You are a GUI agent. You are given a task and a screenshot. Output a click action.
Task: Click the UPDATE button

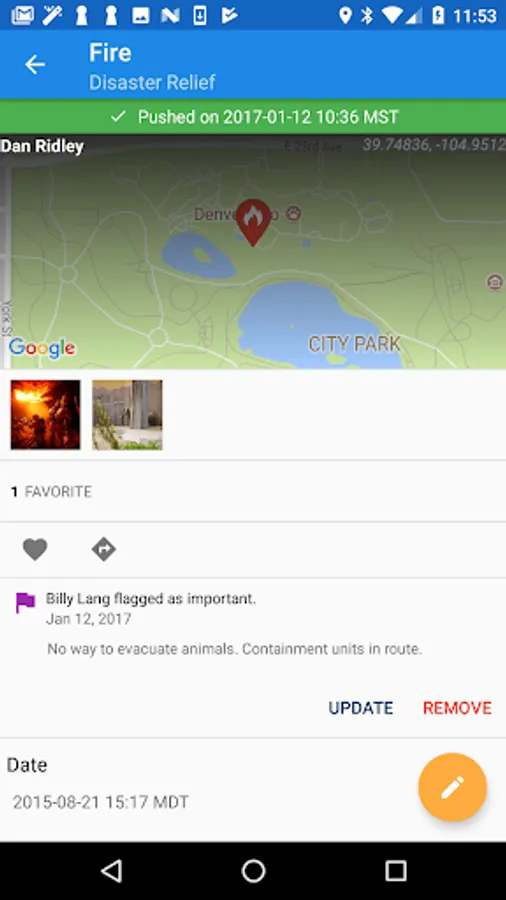(361, 708)
